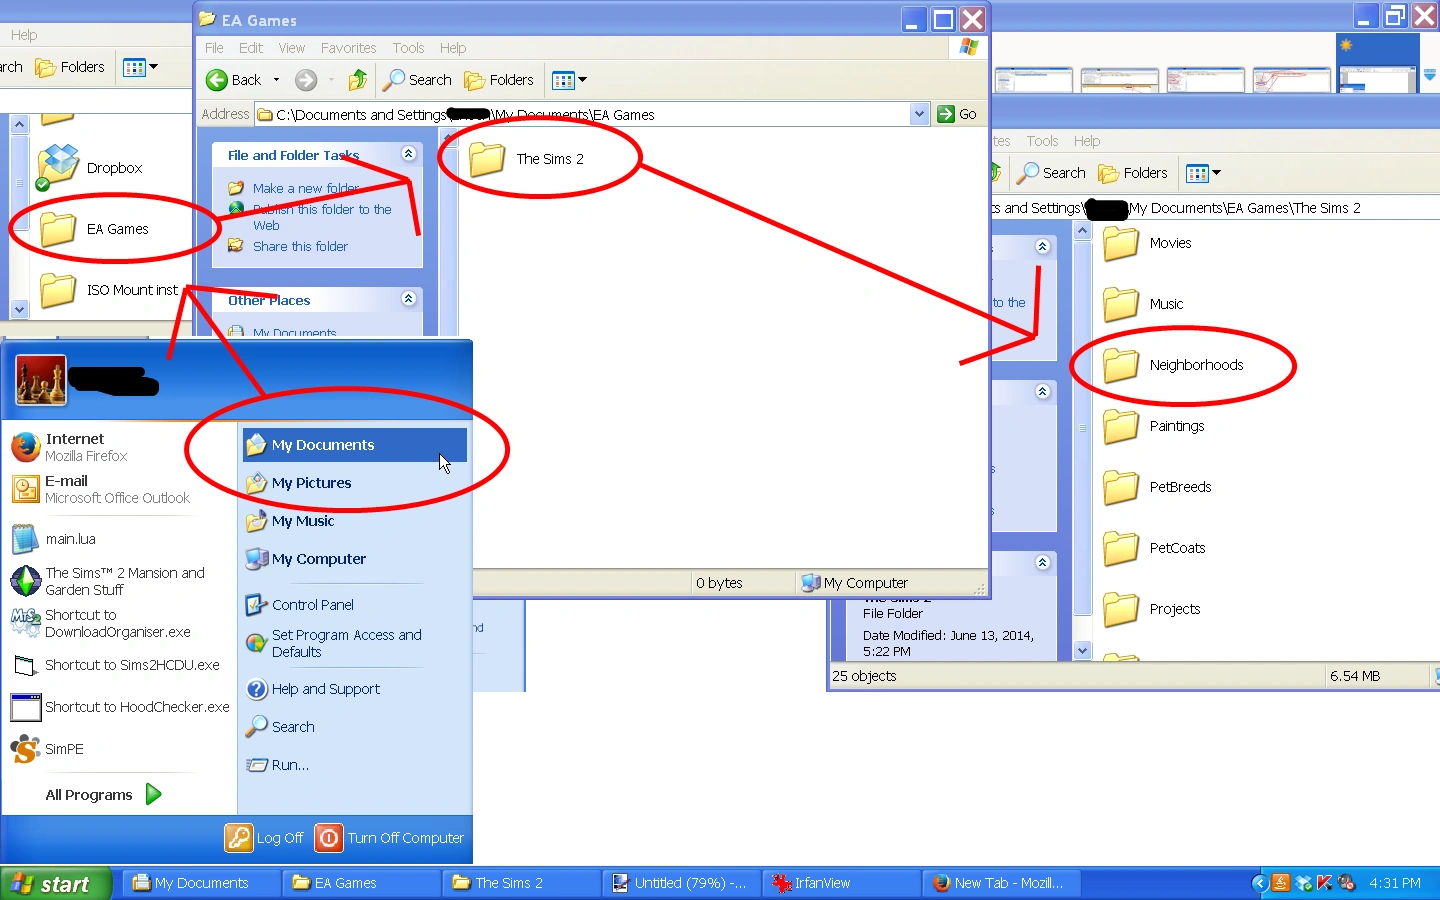Screen dimensions: 1440x900
Task: Open the Favorites menu
Action: pyautogui.click(x=348, y=48)
